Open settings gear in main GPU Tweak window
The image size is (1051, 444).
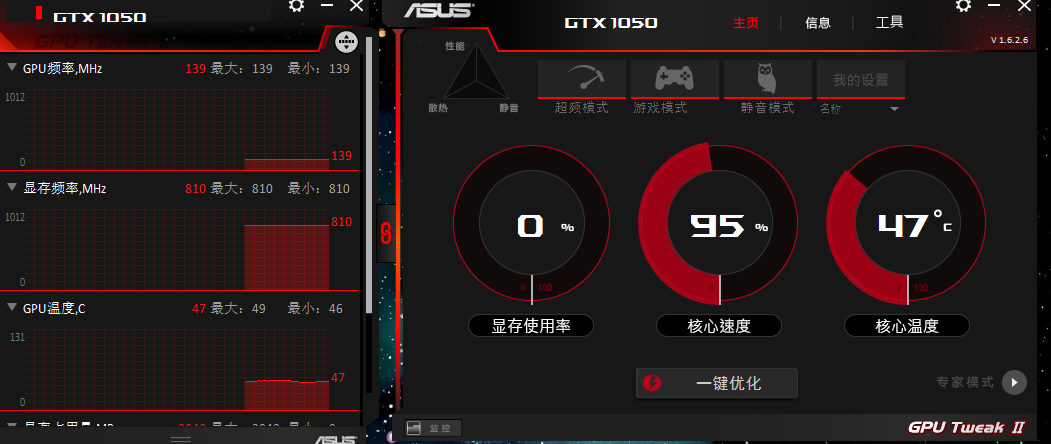click(963, 6)
